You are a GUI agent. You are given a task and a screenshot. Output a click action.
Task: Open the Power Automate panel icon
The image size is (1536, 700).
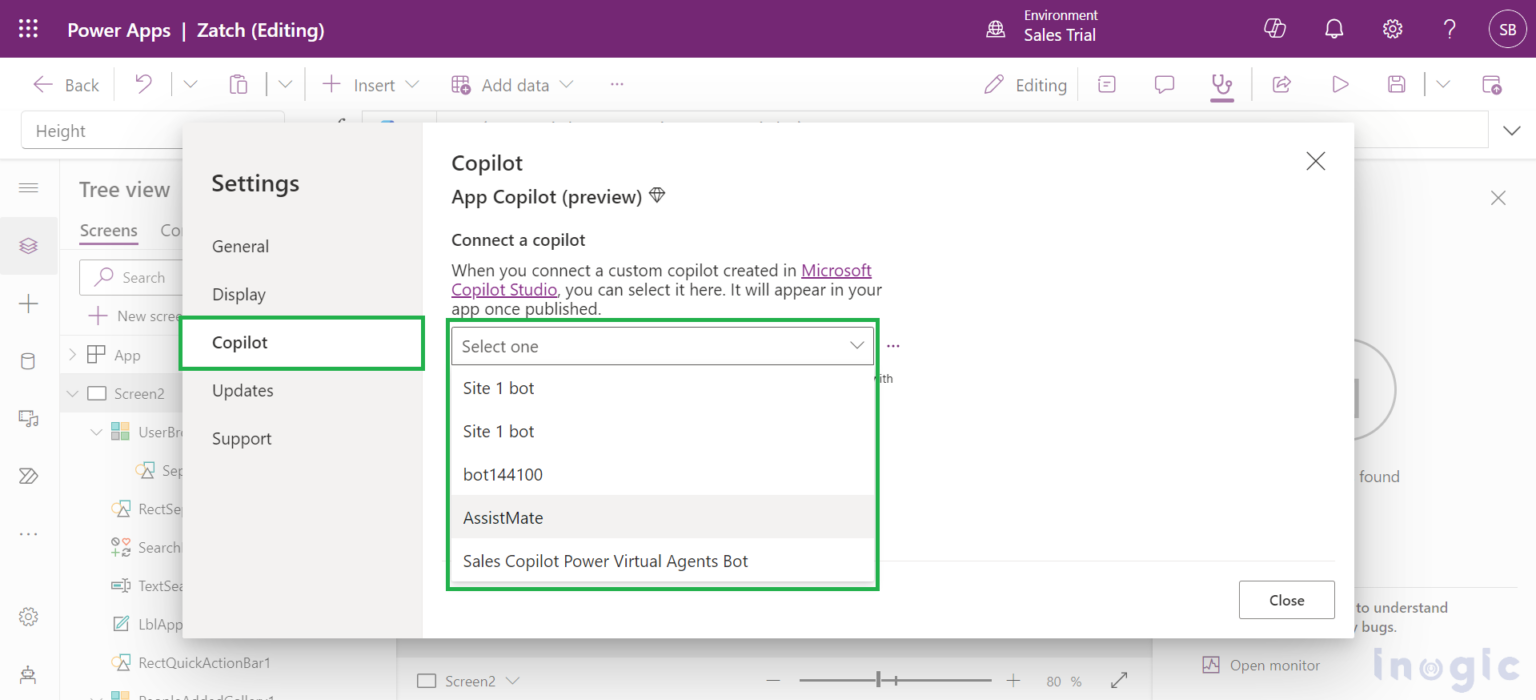29,475
